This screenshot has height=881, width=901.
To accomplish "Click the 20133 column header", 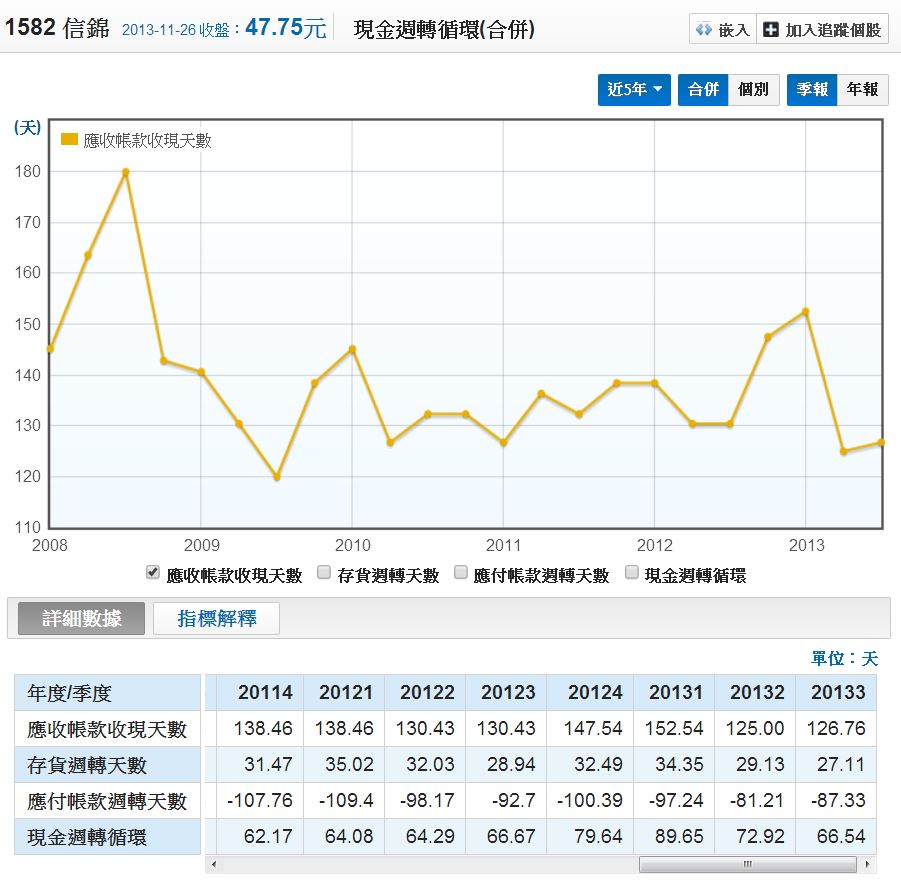I will point(838,692).
